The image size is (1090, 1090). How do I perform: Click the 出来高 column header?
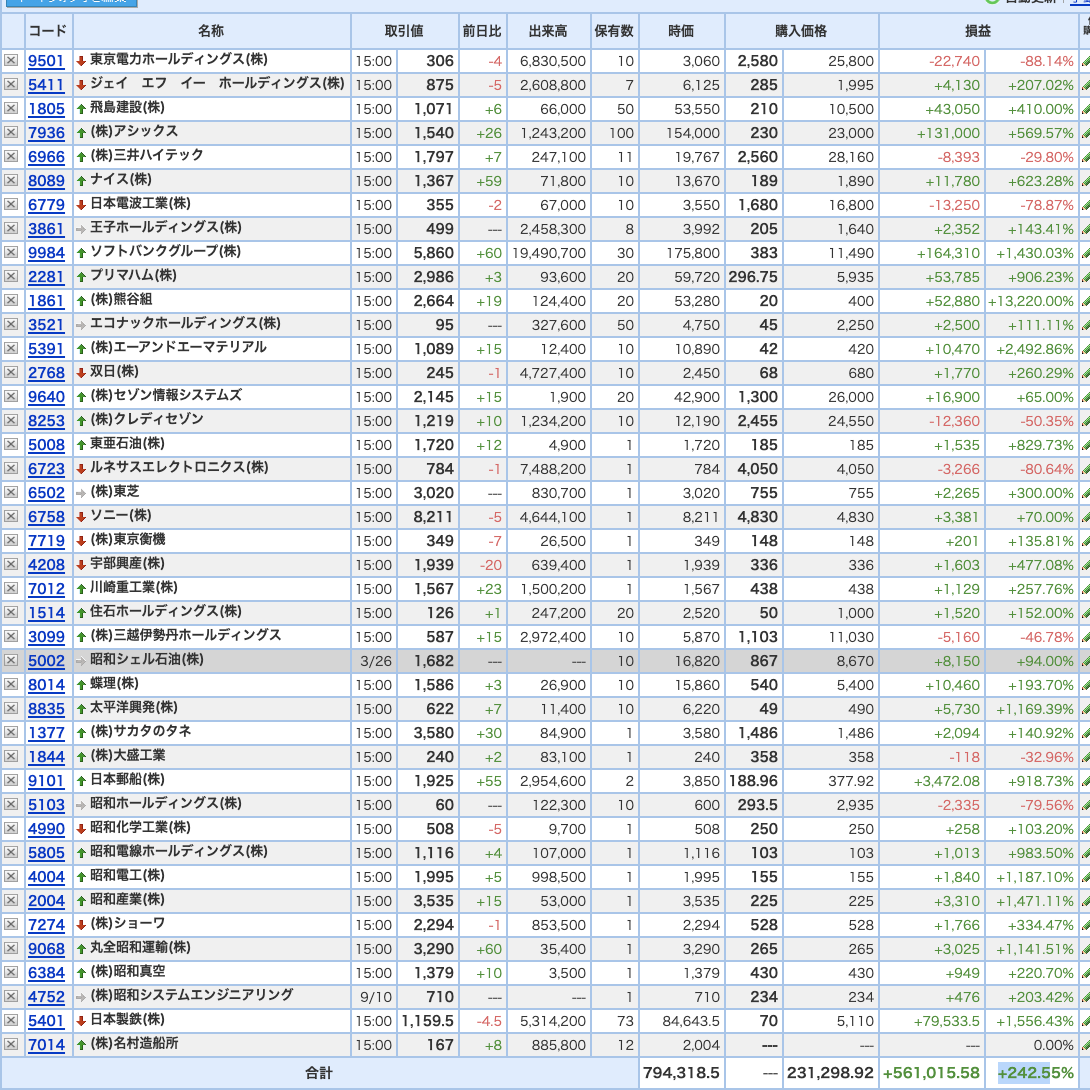[x=548, y=31]
